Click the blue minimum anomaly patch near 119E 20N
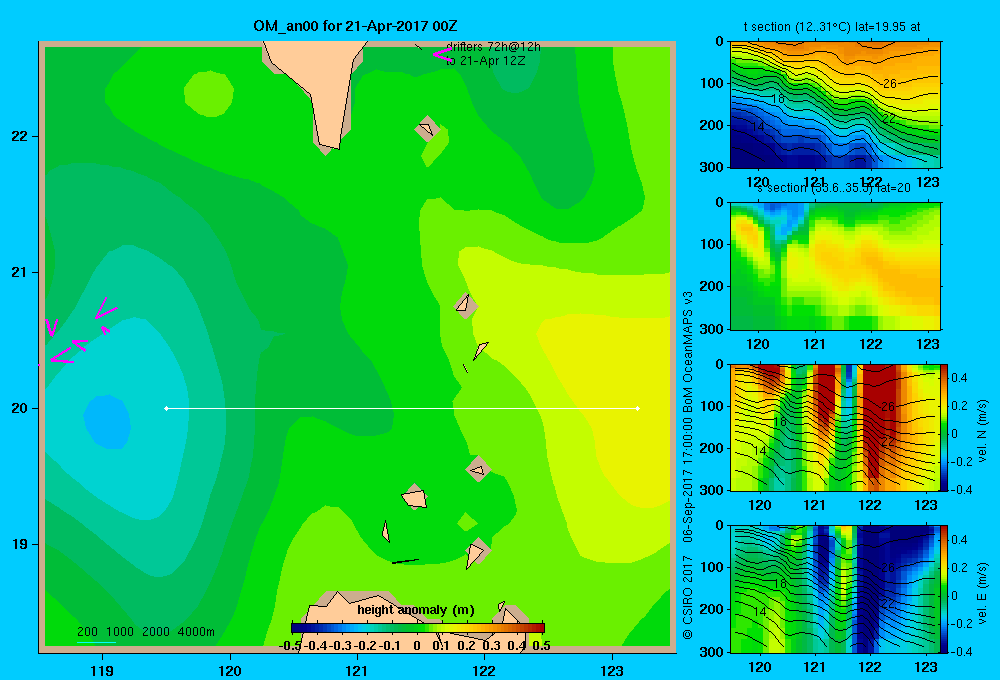Viewport: 1000px width, 680px height. click(x=107, y=421)
